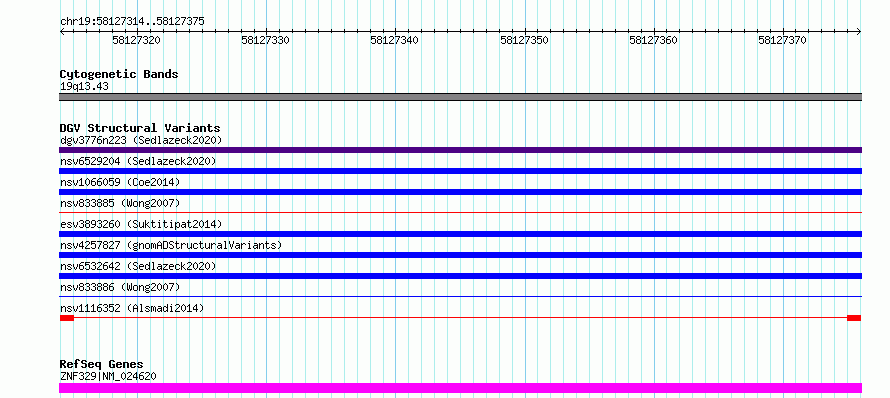The width and height of the screenshot is (890, 398).
Task: Click the blue nsv1066059 variant bar
Action: (460, 192)
